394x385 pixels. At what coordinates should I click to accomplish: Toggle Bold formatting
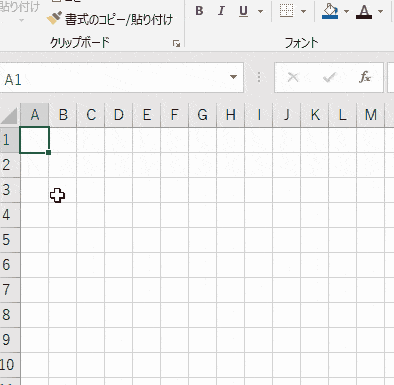click(199, 11)
